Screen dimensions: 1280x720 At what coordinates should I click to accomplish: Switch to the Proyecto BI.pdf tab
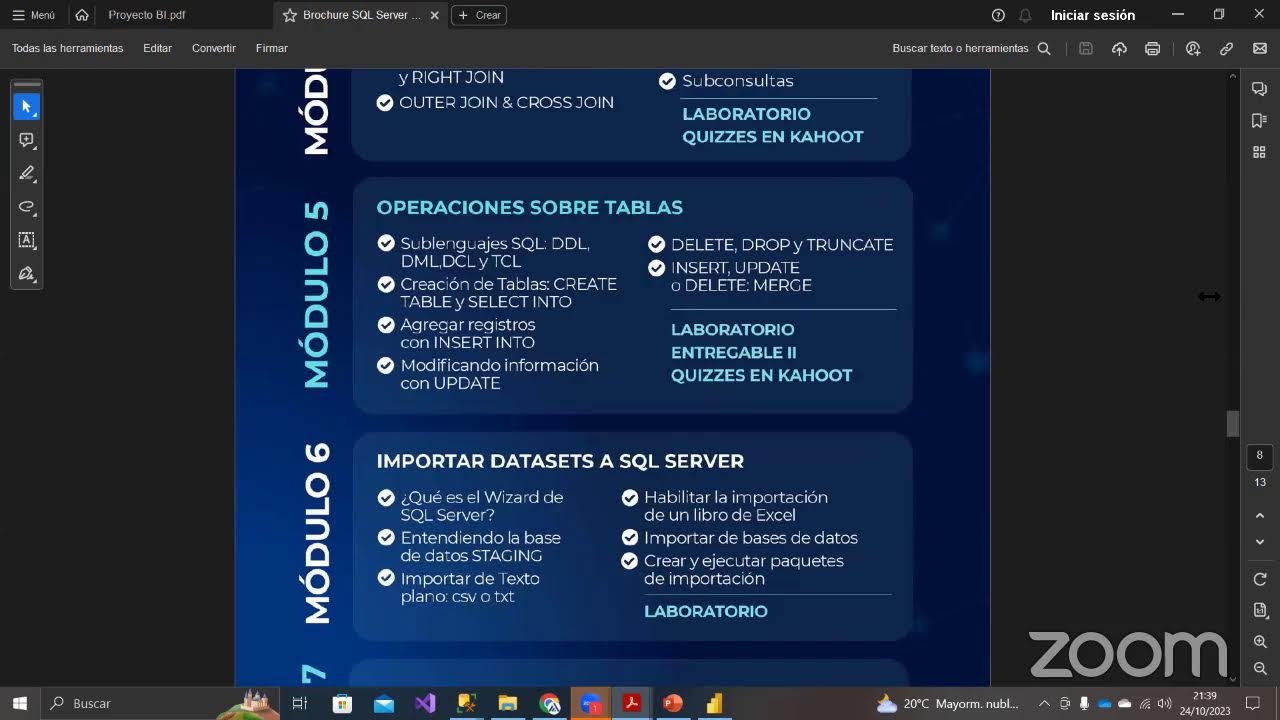tap(147, 15)
